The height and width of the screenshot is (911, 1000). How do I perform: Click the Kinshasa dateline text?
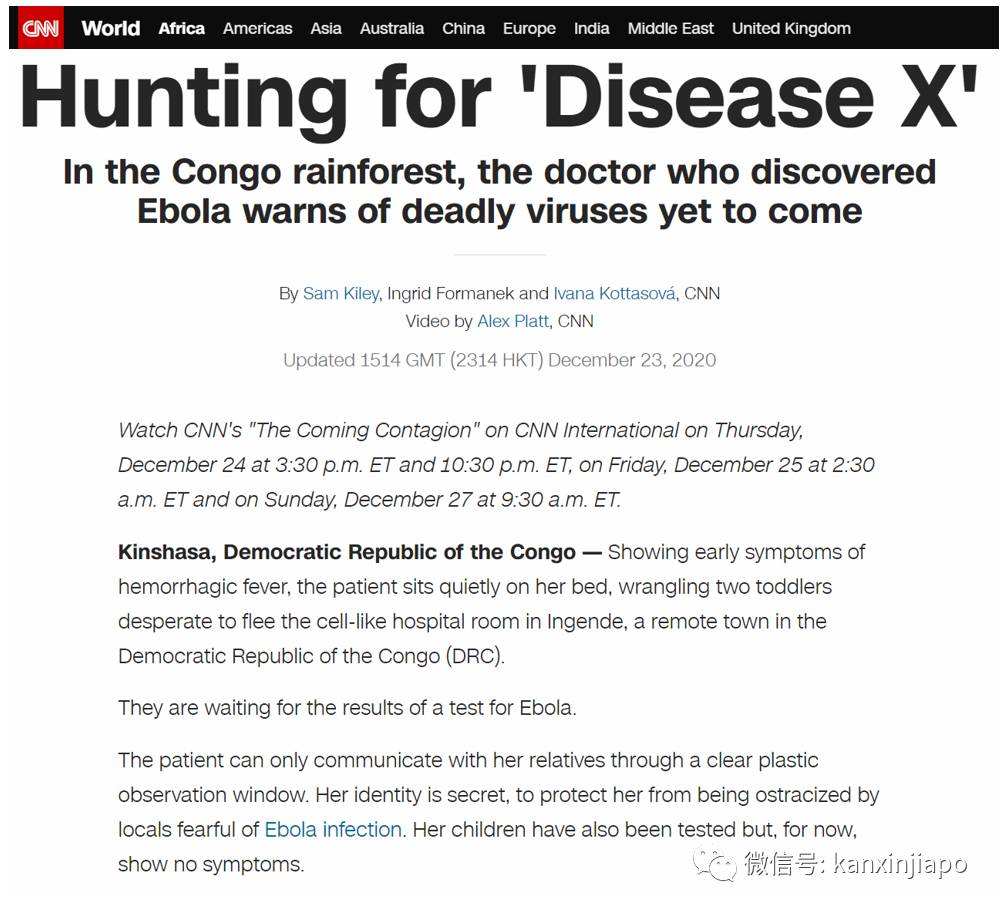click(346, 552)
